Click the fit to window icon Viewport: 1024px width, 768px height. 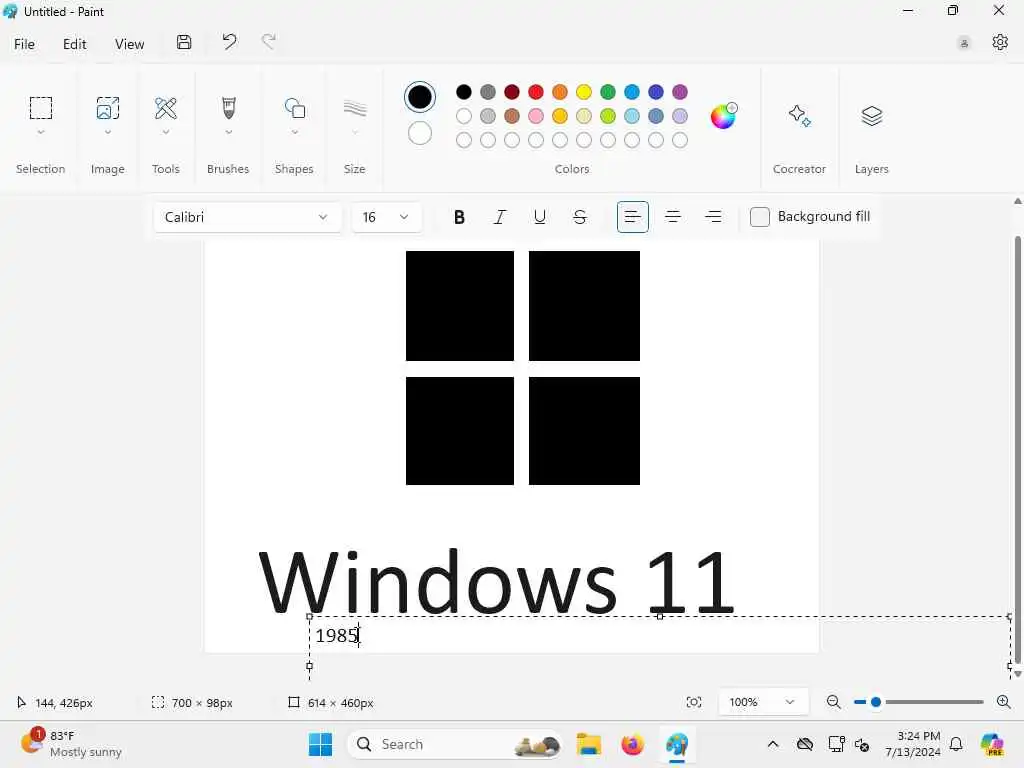click(694, 702)
